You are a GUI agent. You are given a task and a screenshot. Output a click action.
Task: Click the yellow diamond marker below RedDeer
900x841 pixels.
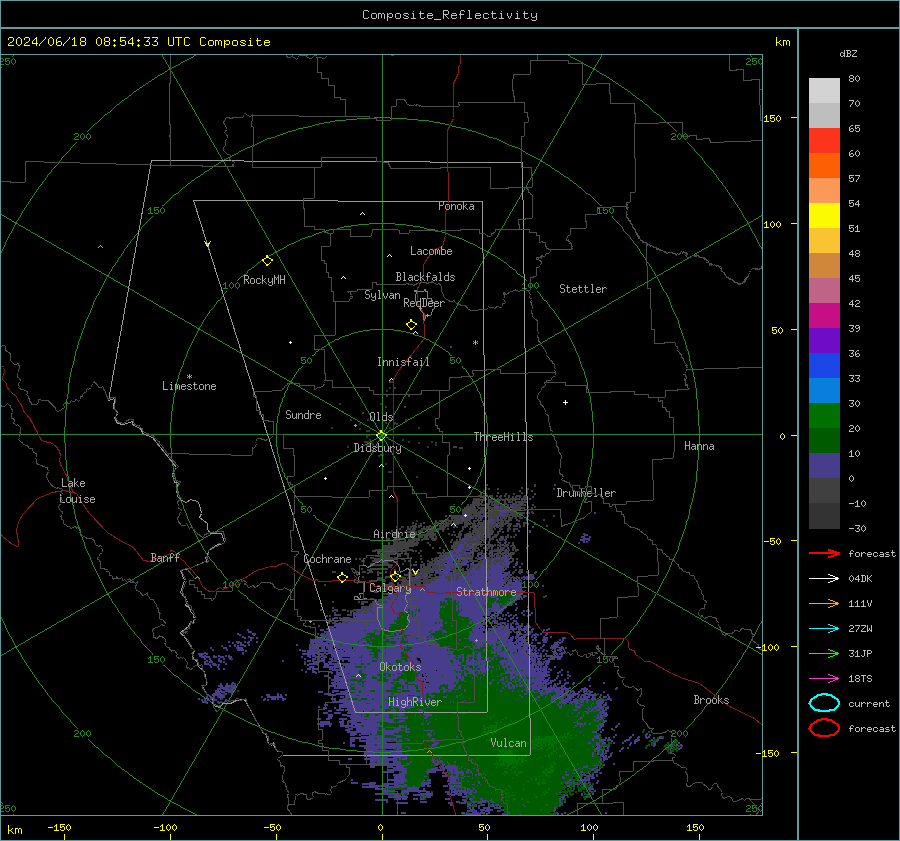pos(412,325)
